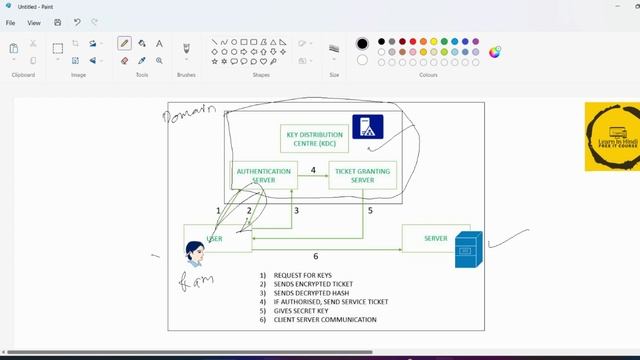The width and height of the screenshot is (640, 360).
Task: Select the Fill with colour bucket tool
Action: point(142,43)
